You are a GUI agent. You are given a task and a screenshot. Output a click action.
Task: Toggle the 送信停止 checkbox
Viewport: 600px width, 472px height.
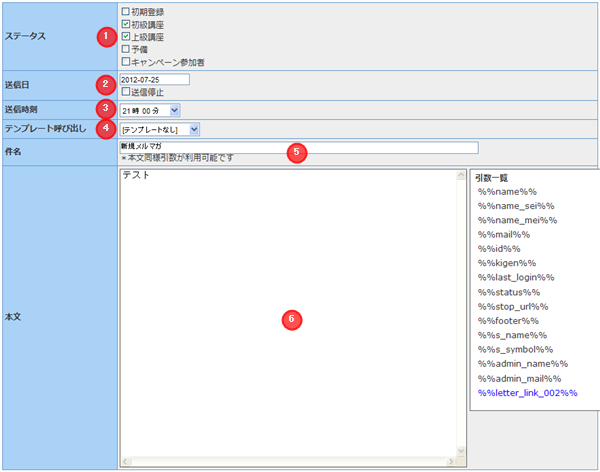pos(124,92)
